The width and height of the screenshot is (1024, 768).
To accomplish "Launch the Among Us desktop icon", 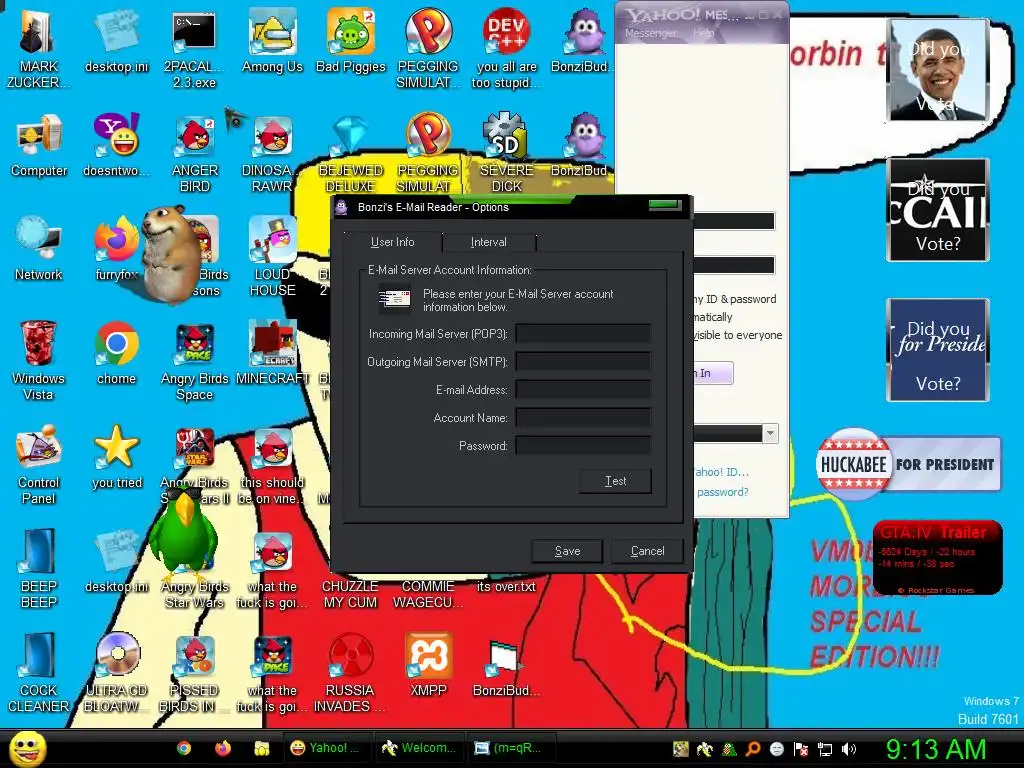I will coord(272,40).
